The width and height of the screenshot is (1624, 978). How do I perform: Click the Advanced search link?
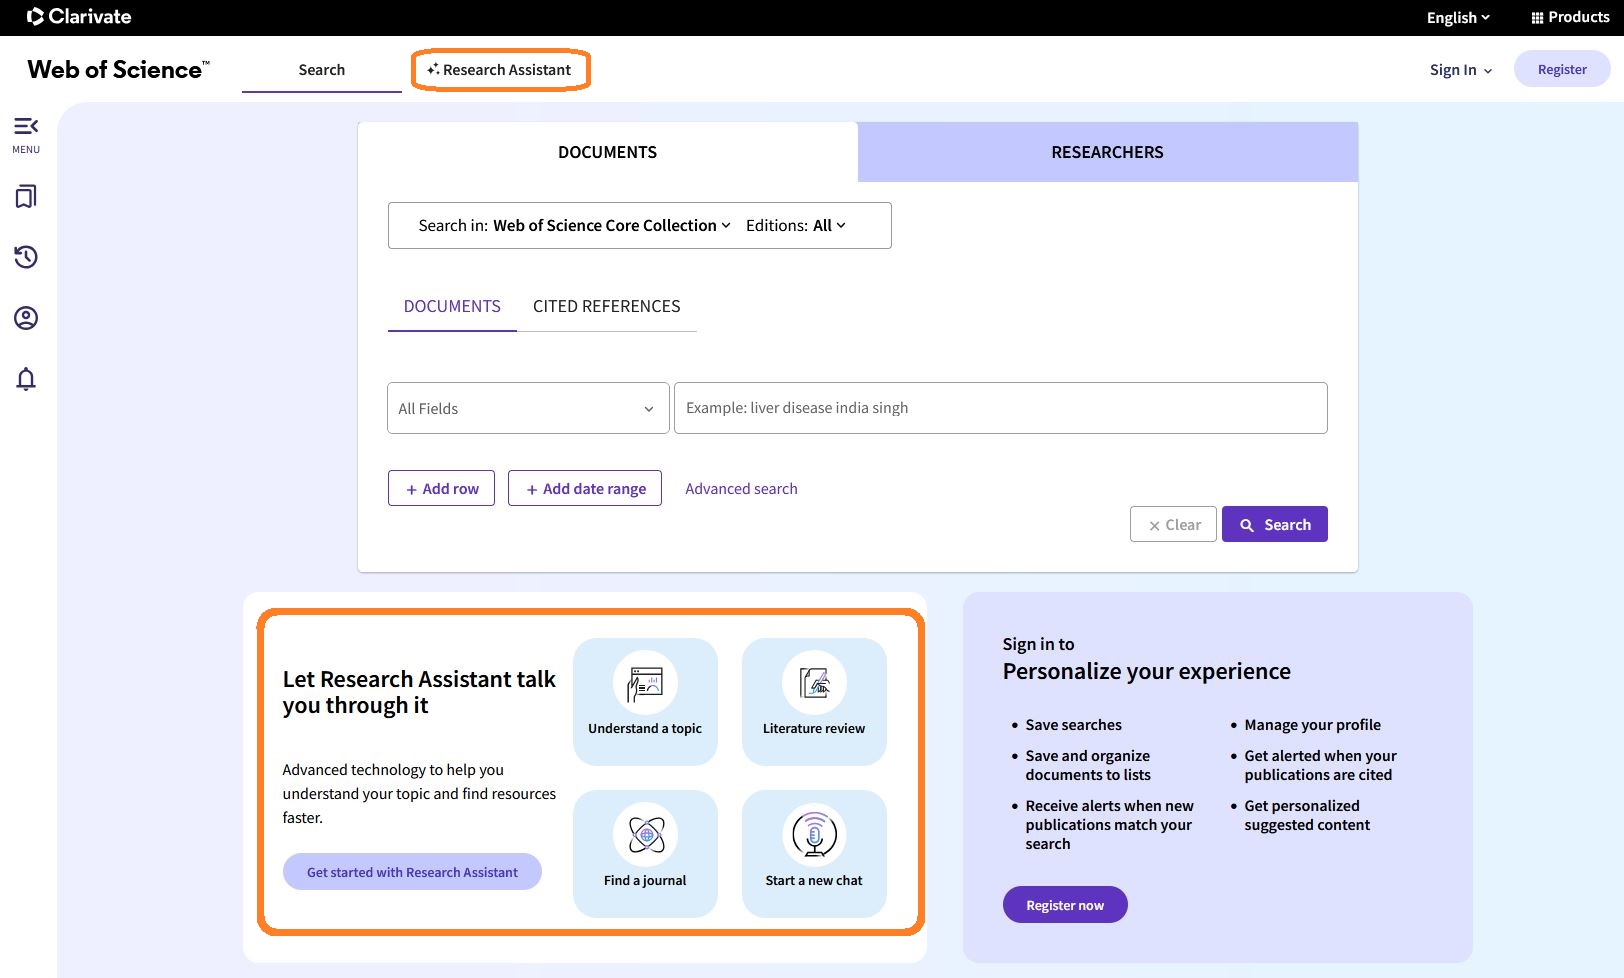click(x=741, y=489)
